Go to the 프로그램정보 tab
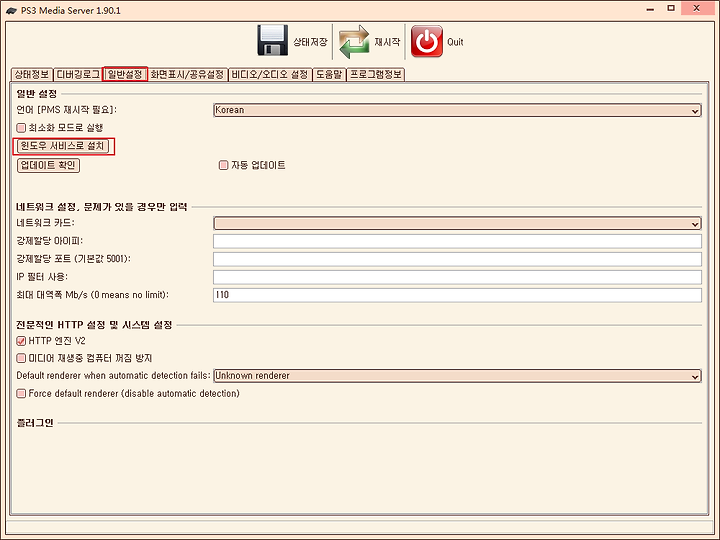This screenshot has height=540, width=720. (376, 74)
